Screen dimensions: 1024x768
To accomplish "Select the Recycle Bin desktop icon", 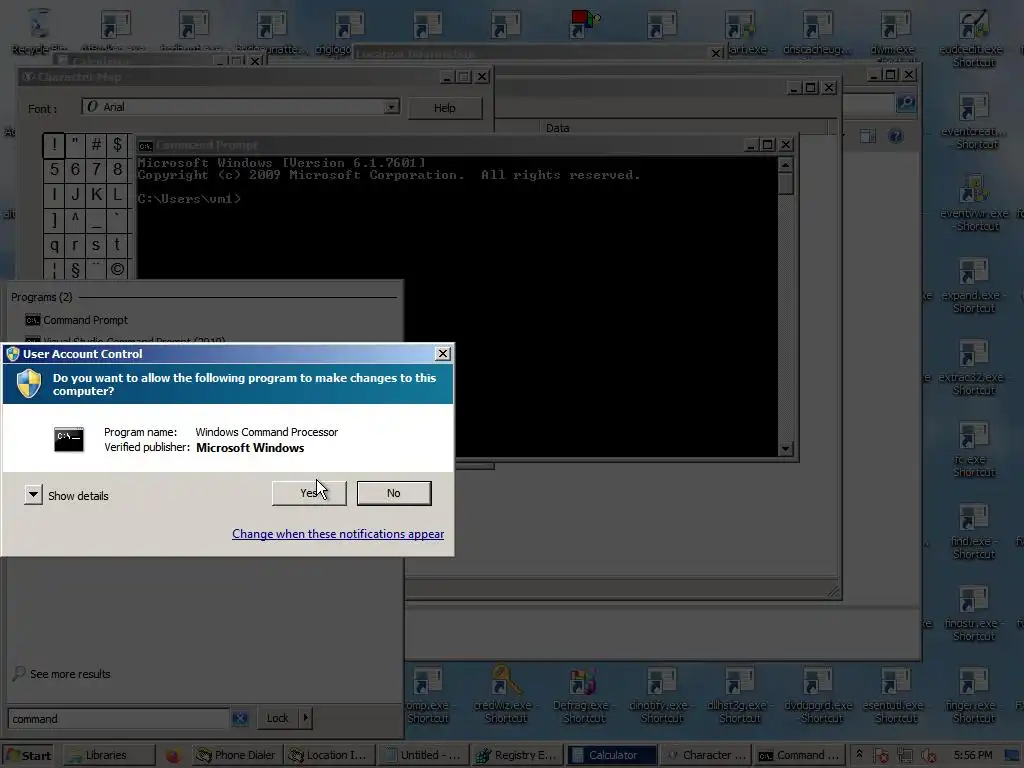I will point(40,32).
